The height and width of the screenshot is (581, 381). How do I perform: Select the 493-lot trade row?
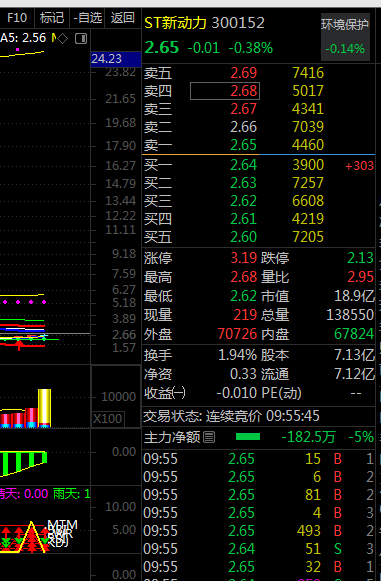point(259,531)
